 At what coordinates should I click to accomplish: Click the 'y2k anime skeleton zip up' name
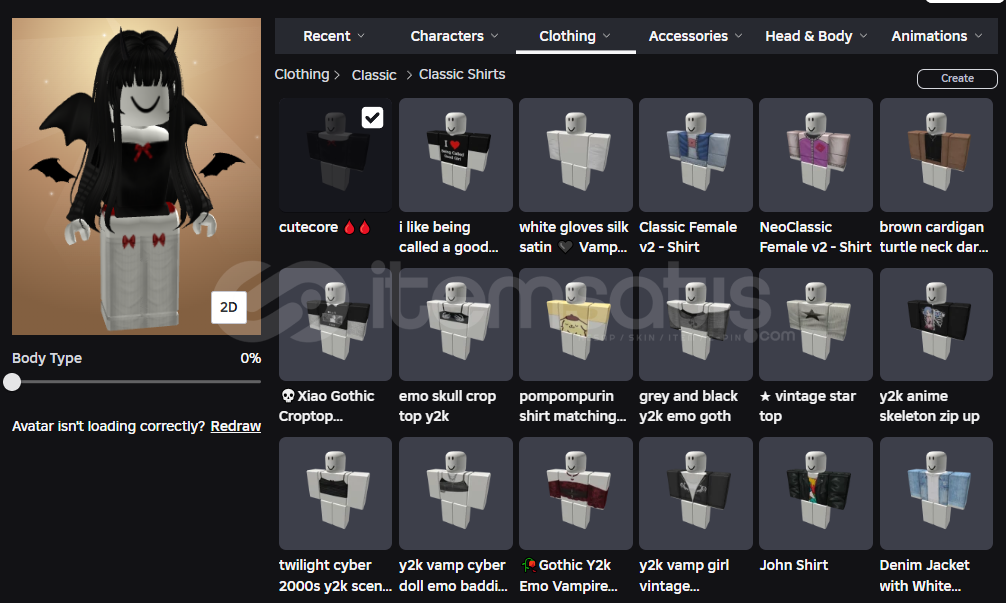930,406
